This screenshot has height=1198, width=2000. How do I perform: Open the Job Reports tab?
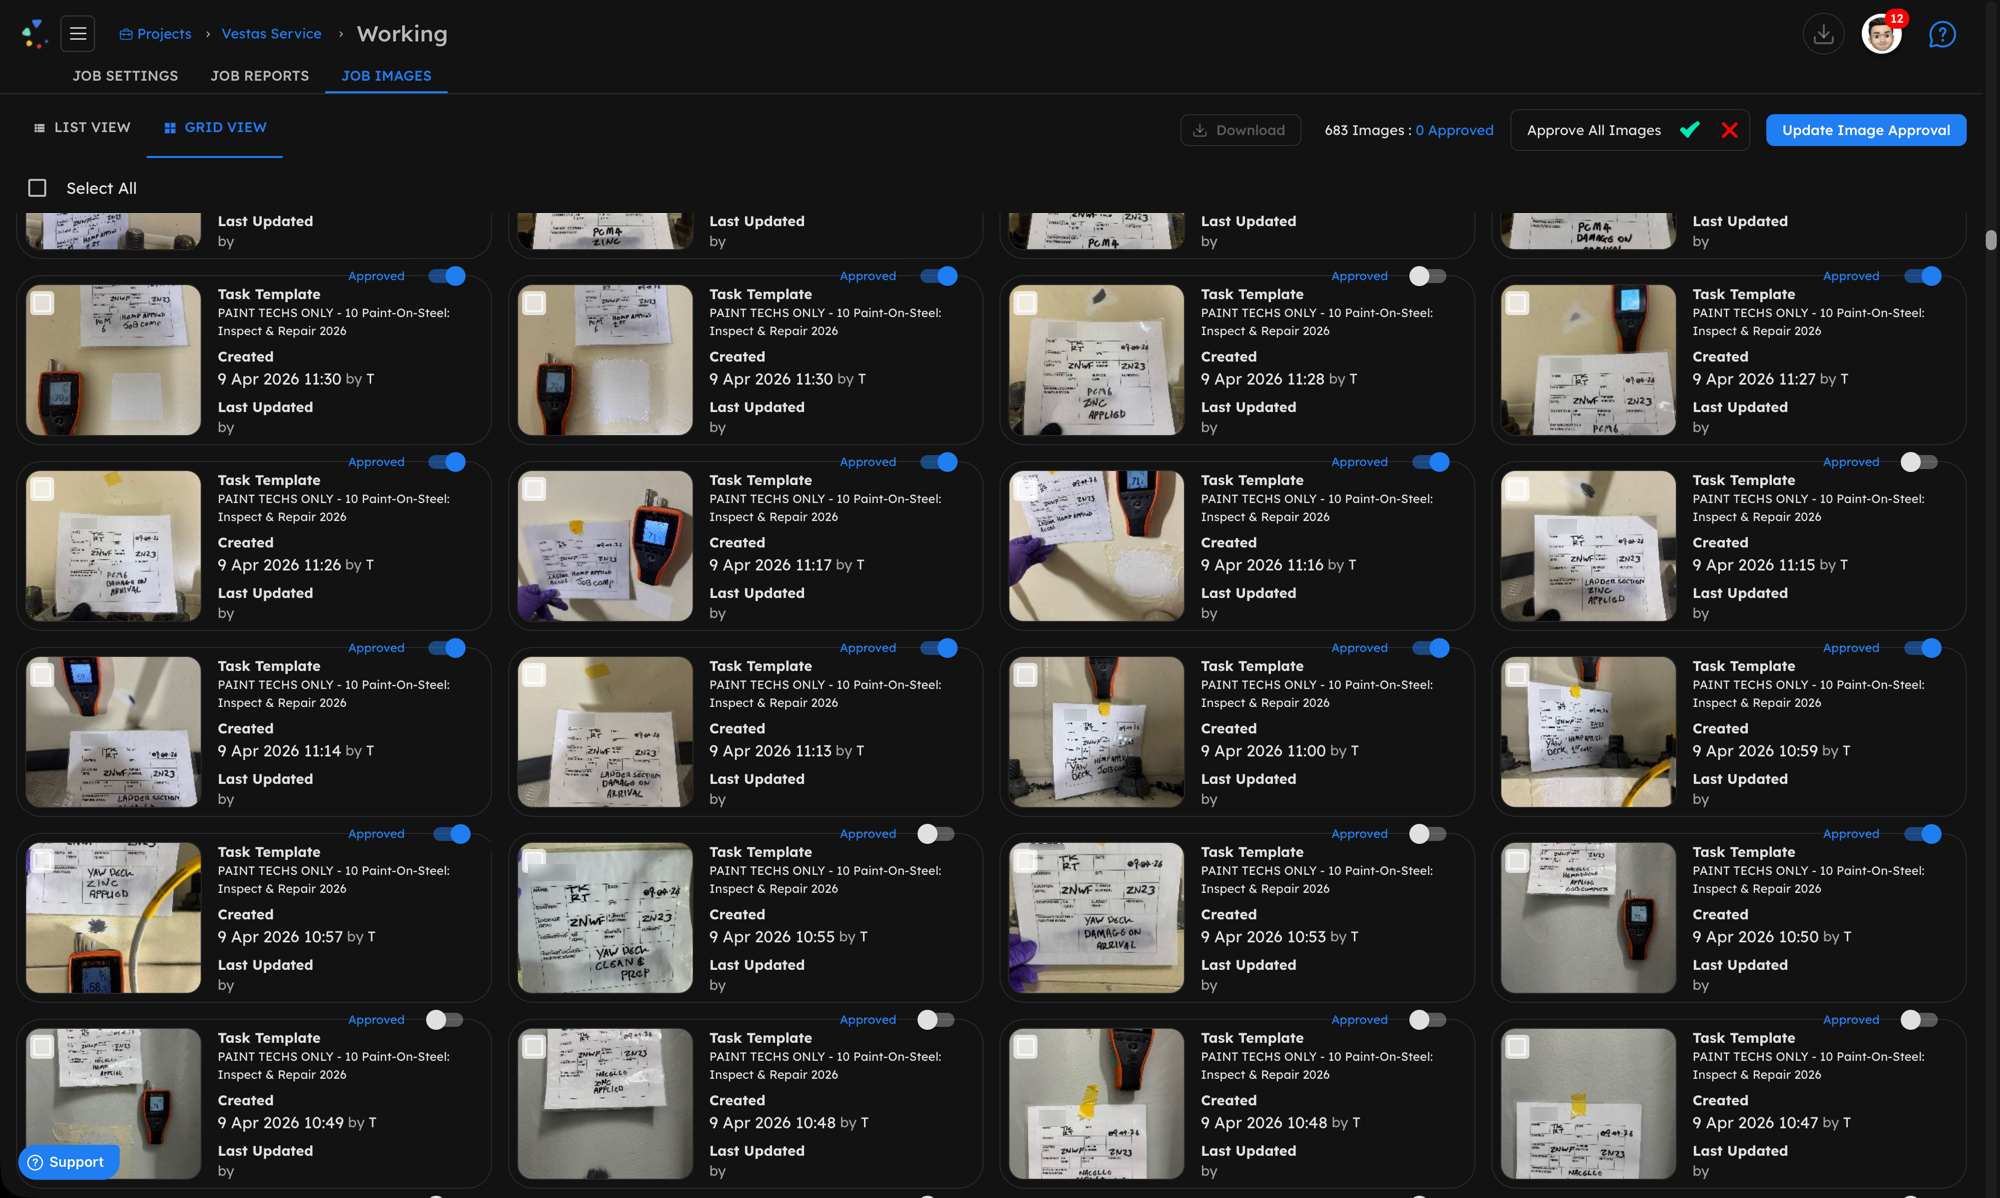coord(259,76)
